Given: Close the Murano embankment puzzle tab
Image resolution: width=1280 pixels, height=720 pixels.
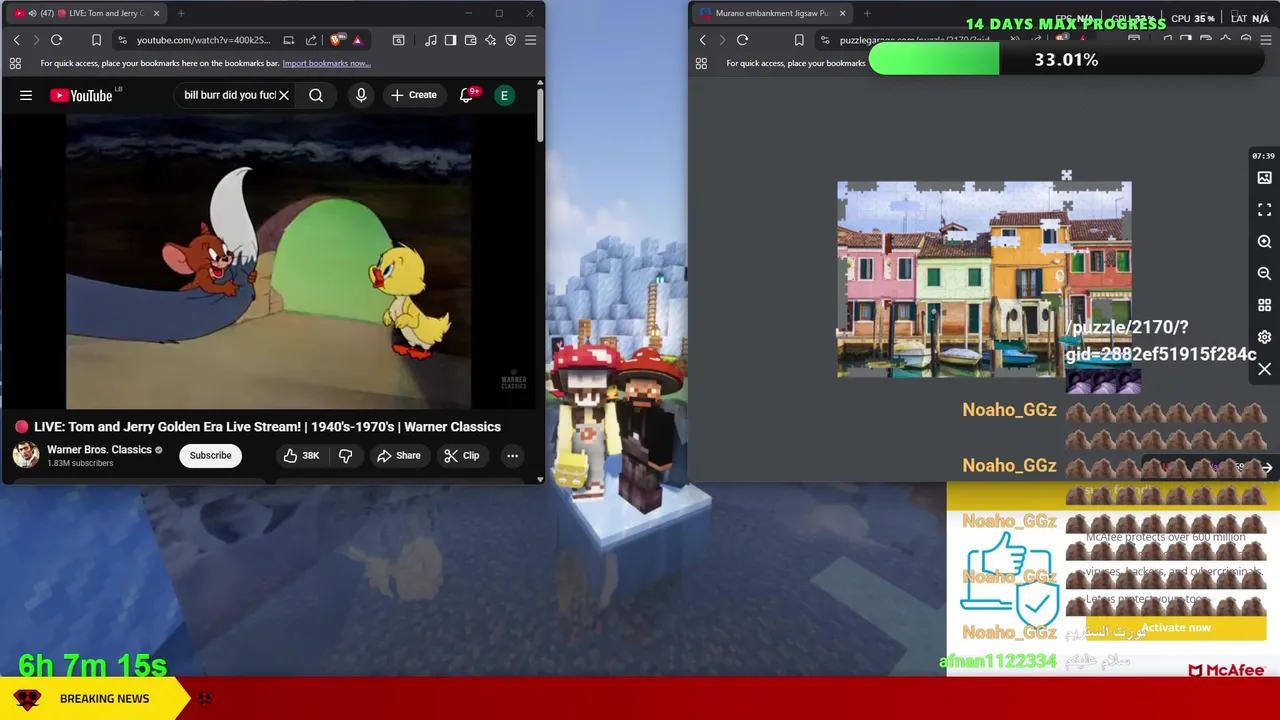Looking at the screenshot, I should click(842, 13).
